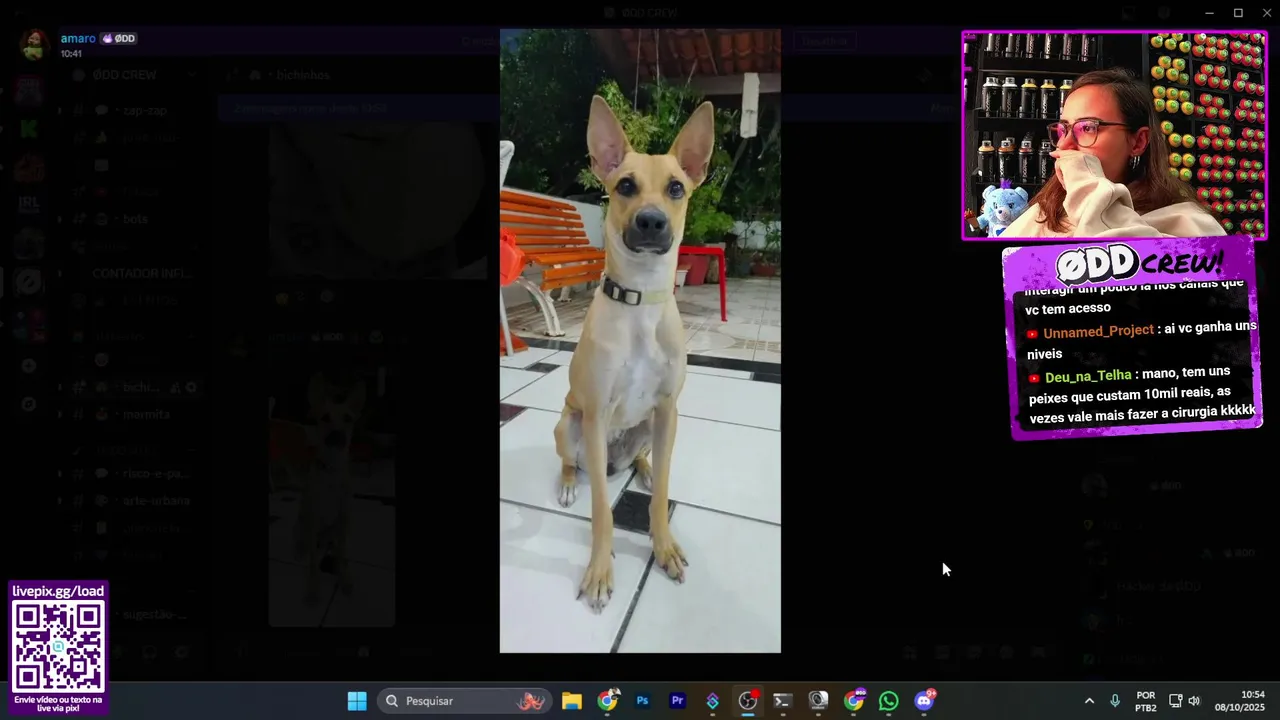Open the terminal icon in the taskbar
The image size is (1280, 720).
coord(783,701)
